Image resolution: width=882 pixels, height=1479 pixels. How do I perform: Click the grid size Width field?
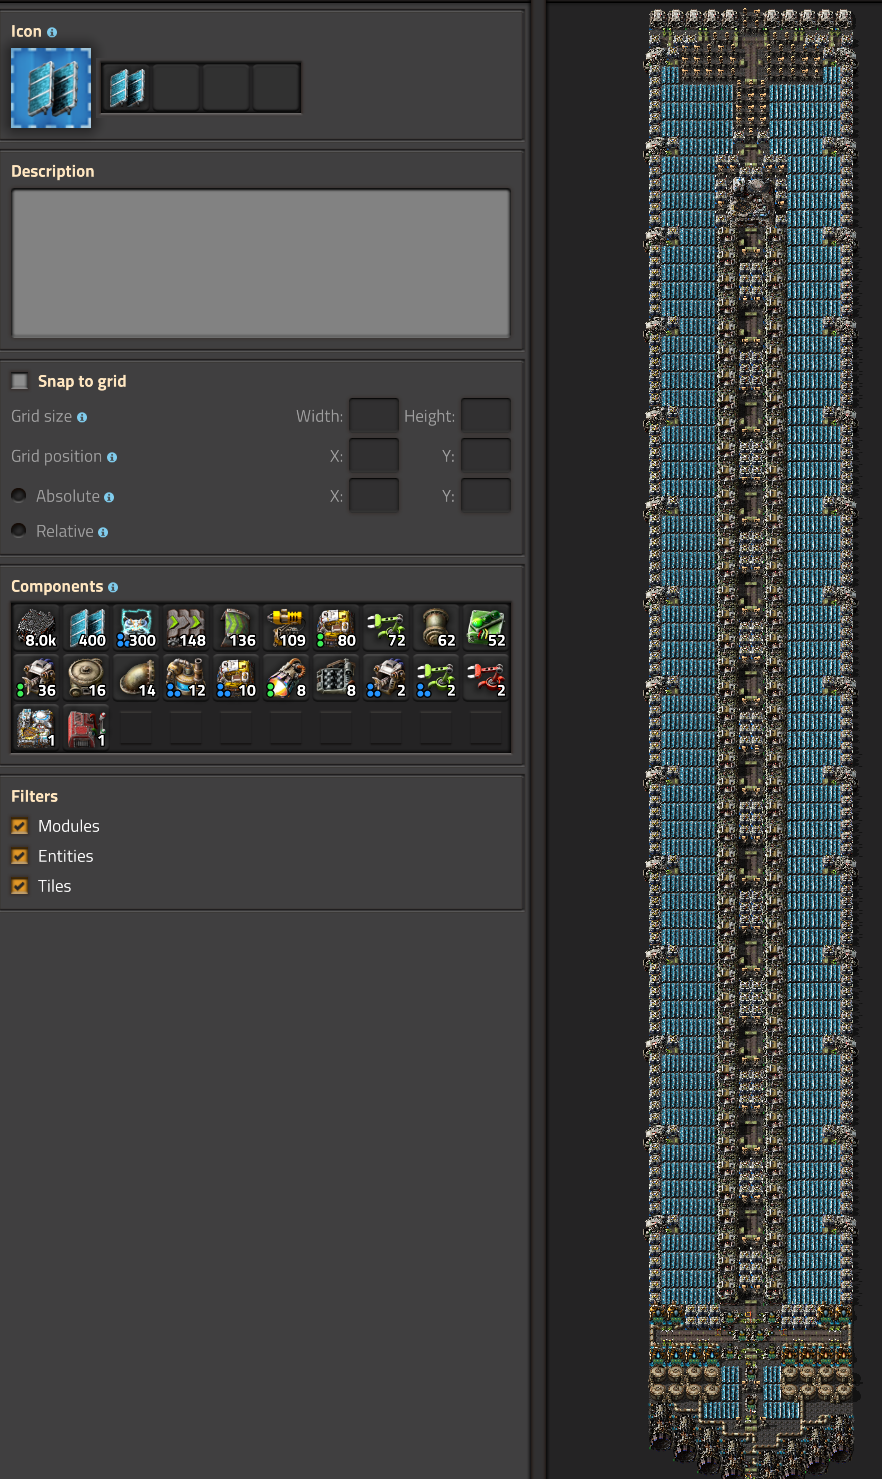pos(373,416)
